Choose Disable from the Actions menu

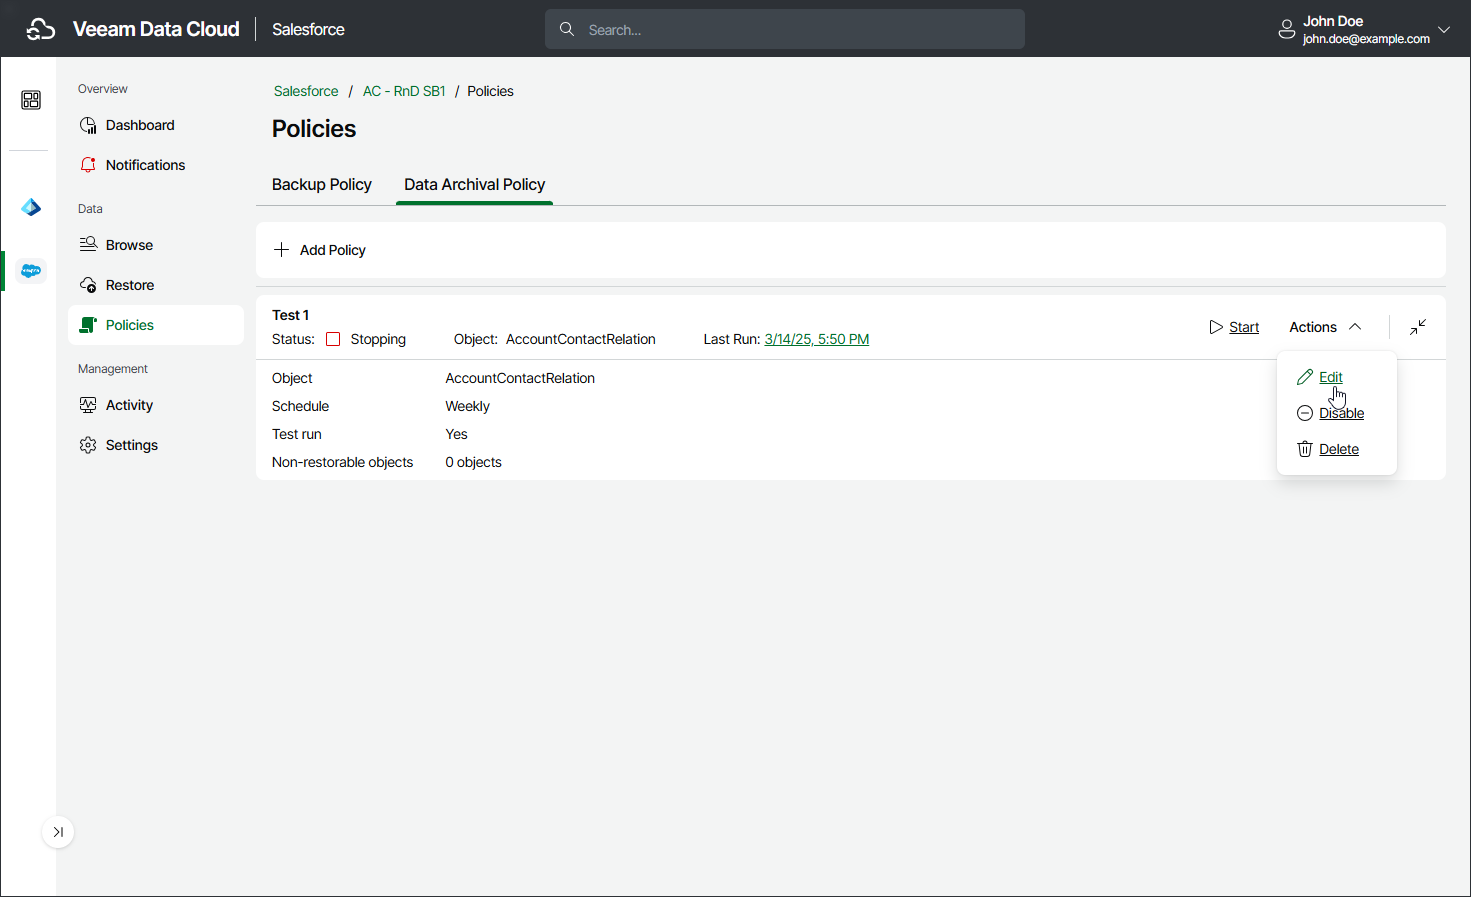1341,413
